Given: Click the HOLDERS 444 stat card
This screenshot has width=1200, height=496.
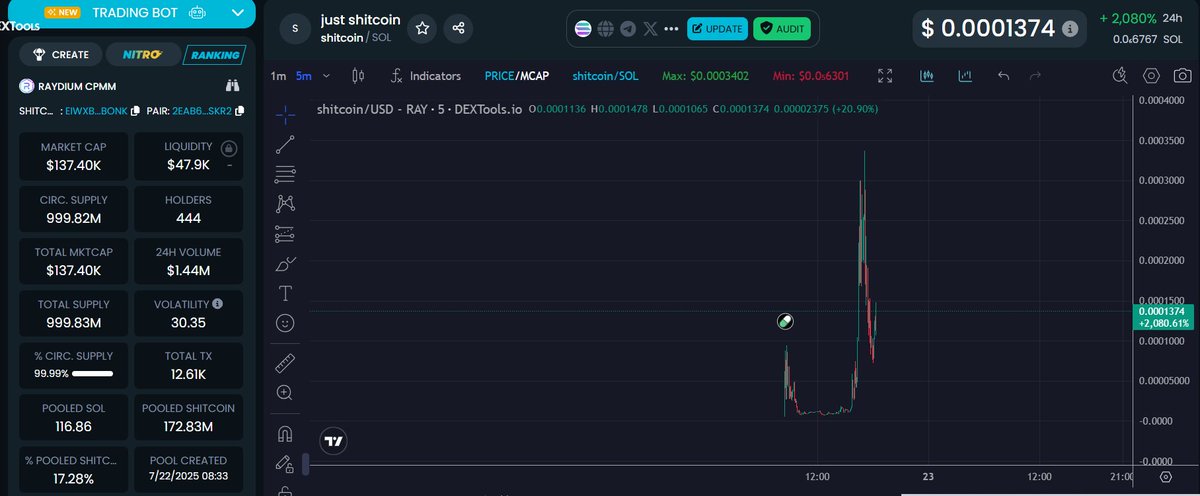Looking at the screenshot, I should pyautogui.click(x=188, y=209).
